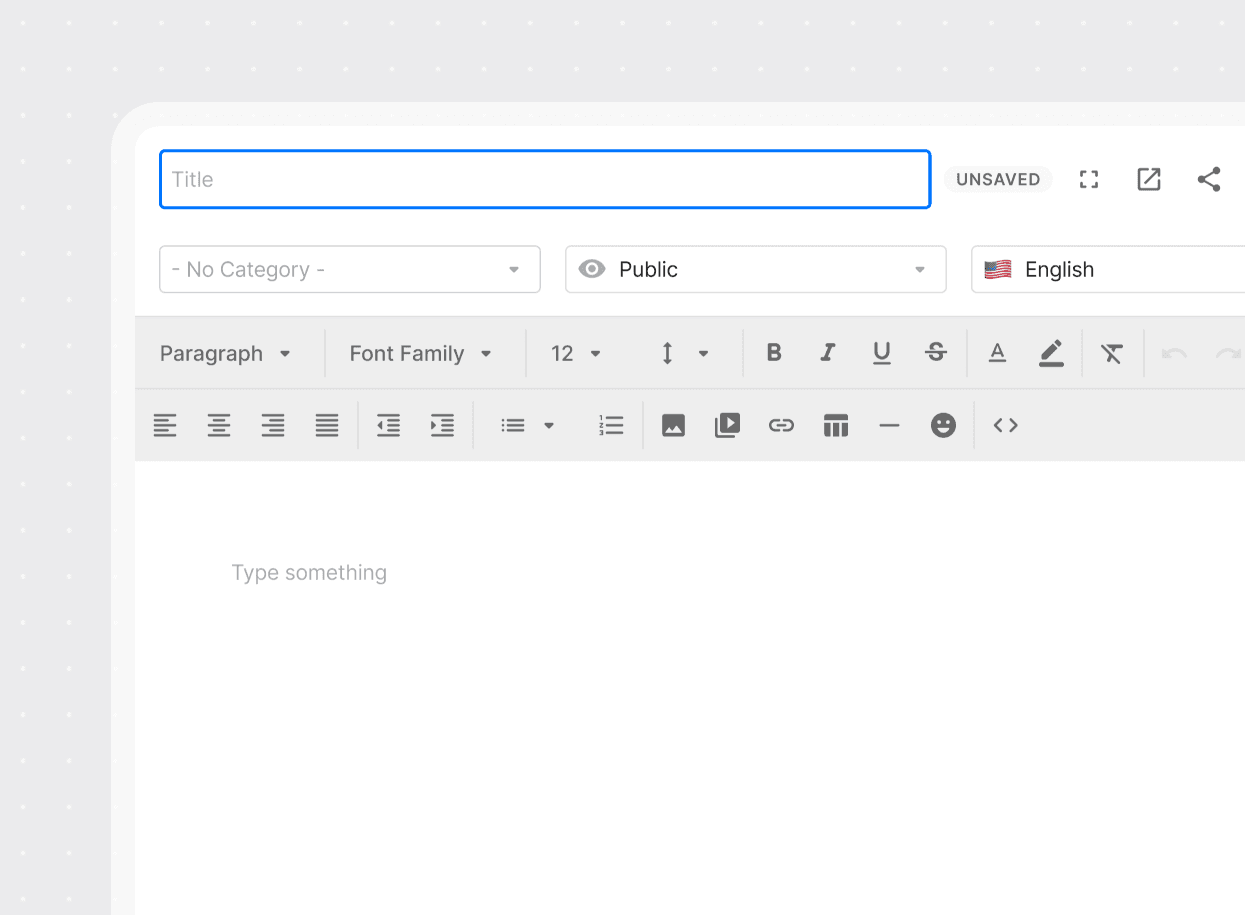The height and width of the screenshot is (915, 1245).
Task: Open note in new window
Action: click(x=1149, y=179)
